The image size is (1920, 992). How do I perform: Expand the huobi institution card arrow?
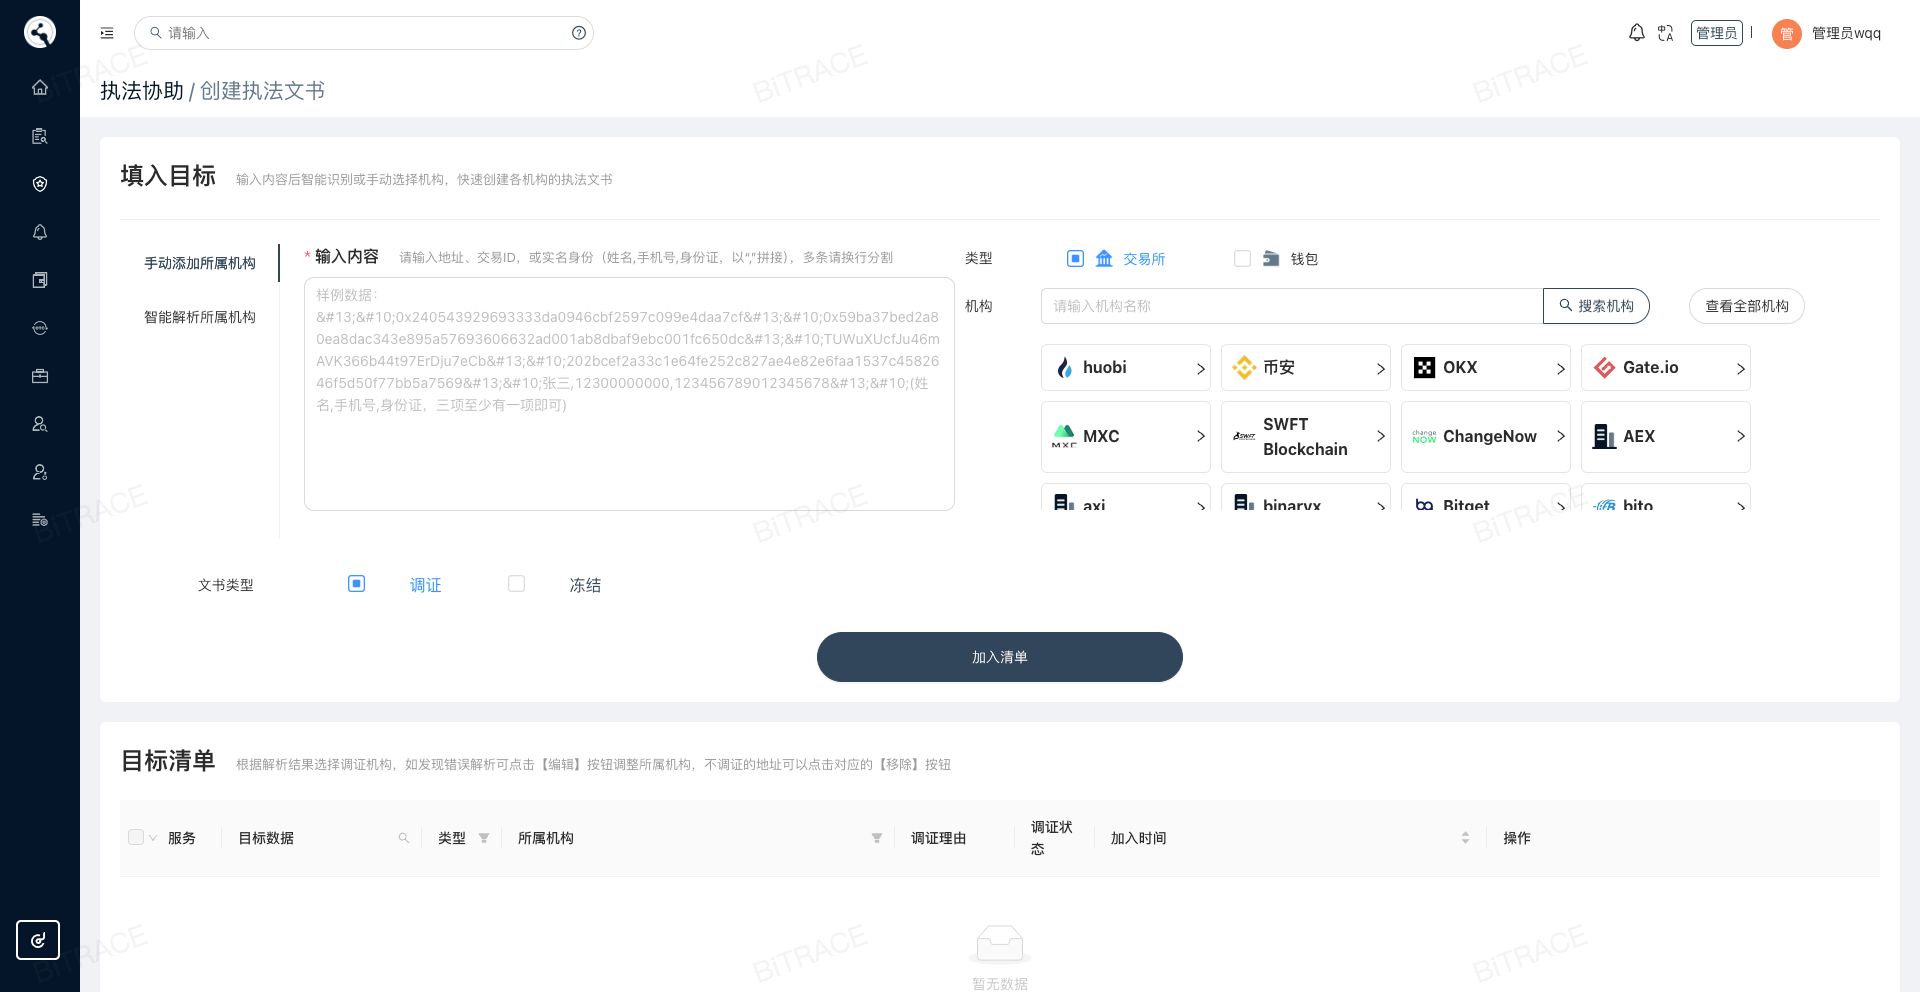pos(1200,369)
